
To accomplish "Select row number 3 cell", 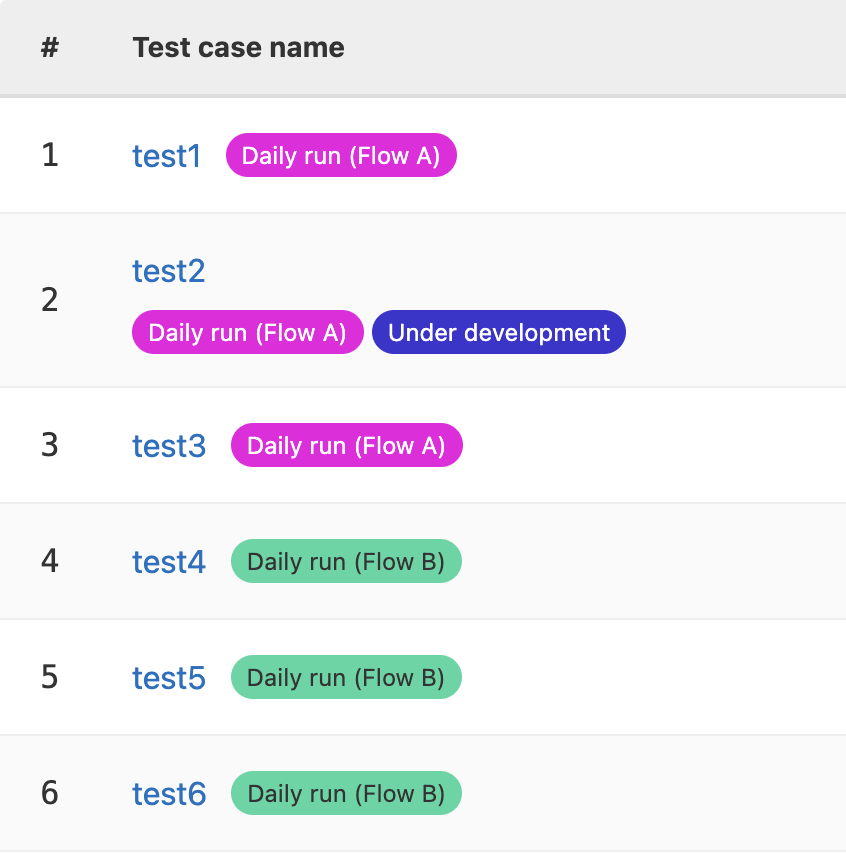I will pos(50,445).
